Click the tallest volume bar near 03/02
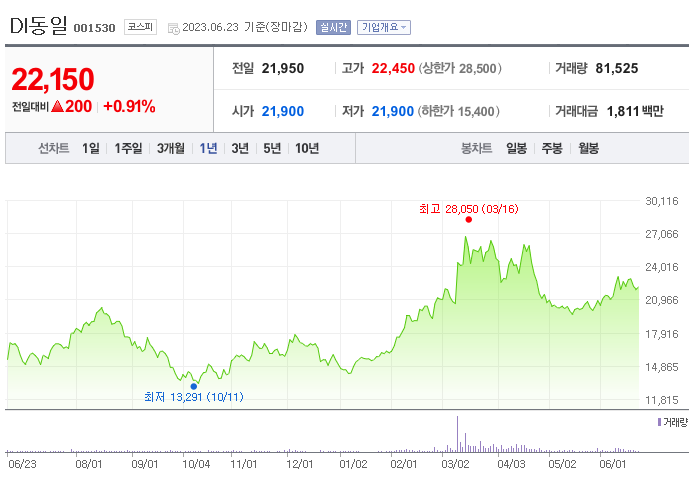The height and width of the screenshot is (485, 689). (457, 434)
